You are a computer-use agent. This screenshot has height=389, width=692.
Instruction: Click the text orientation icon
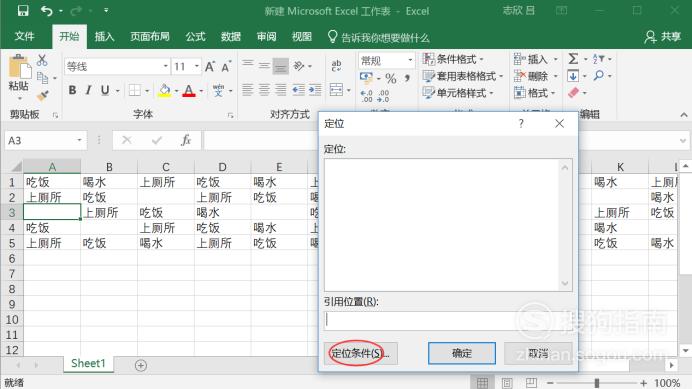[x=299, y=66]
